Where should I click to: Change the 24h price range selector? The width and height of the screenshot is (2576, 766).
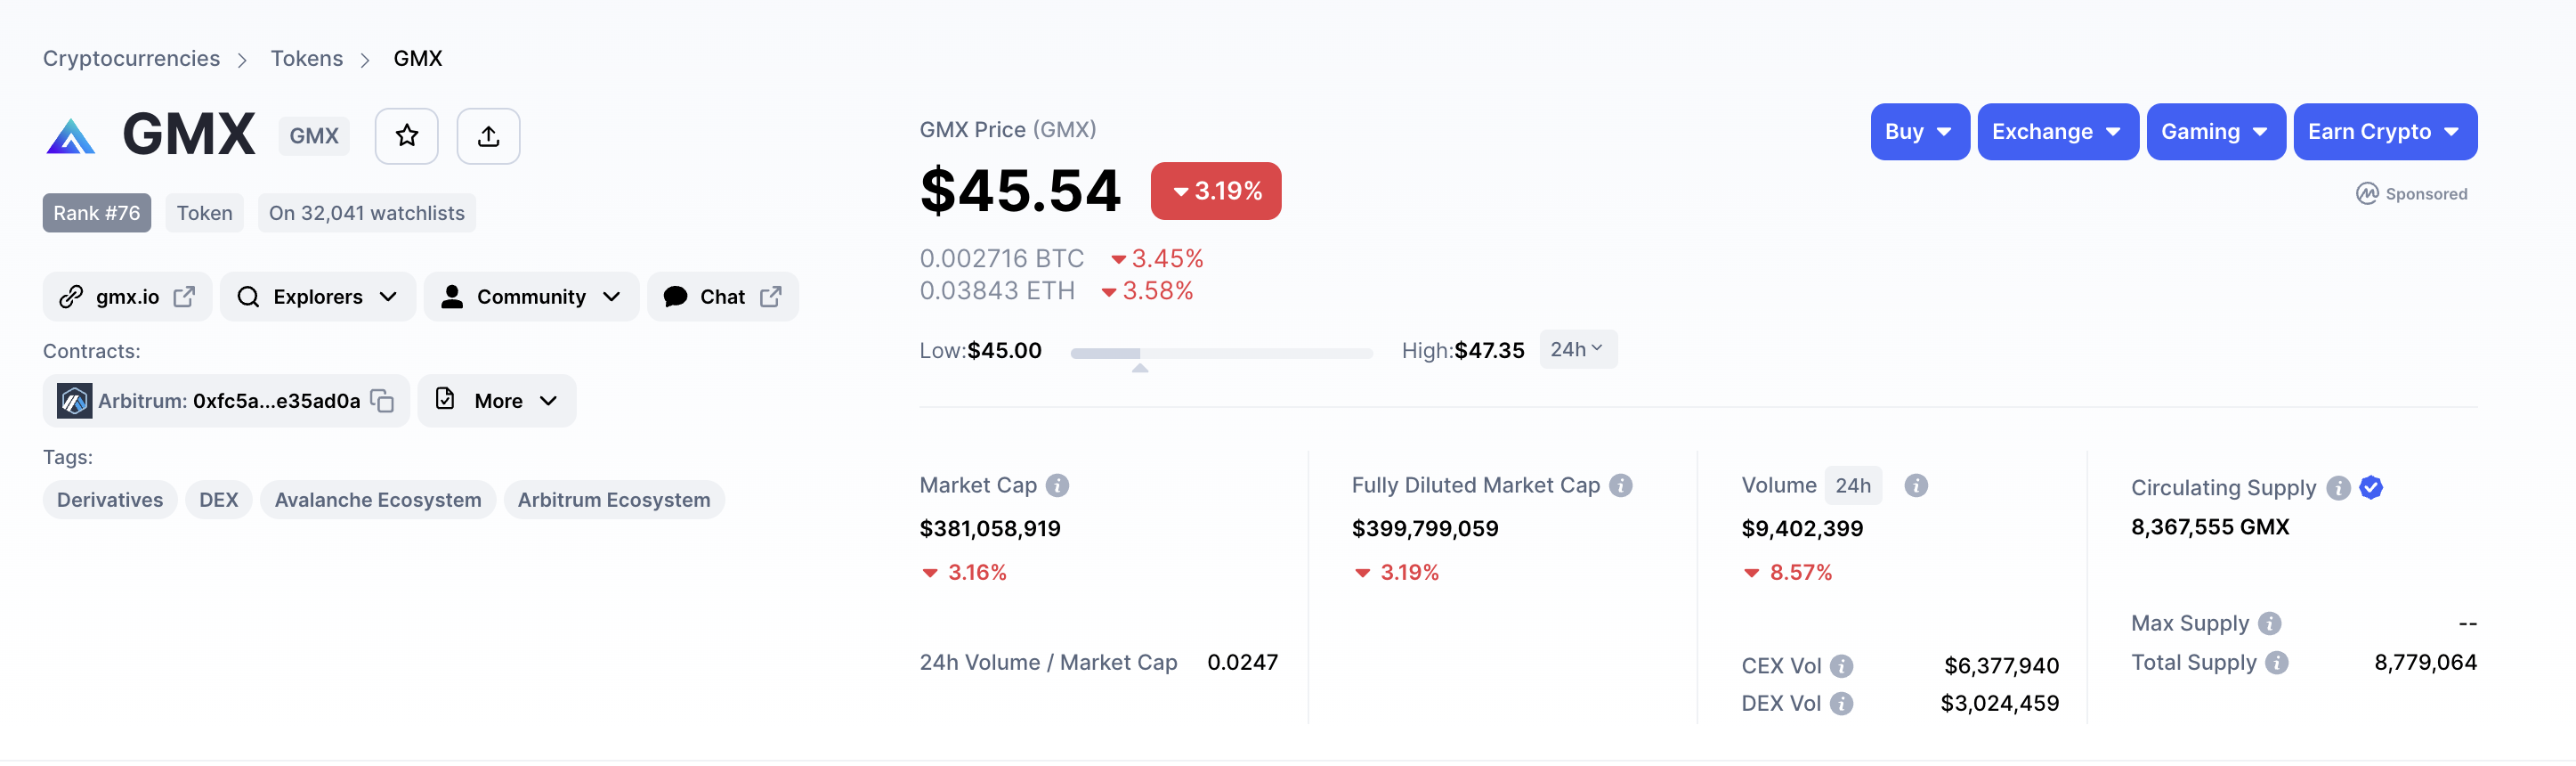pyautogui.click(x=1577, y=349)
